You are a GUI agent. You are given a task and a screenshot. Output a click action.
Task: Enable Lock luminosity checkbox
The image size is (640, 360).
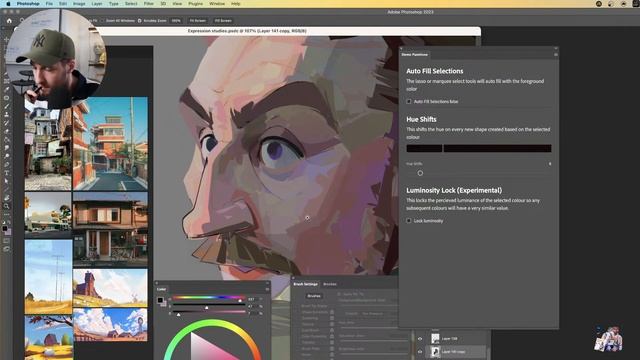pos(409,221)
